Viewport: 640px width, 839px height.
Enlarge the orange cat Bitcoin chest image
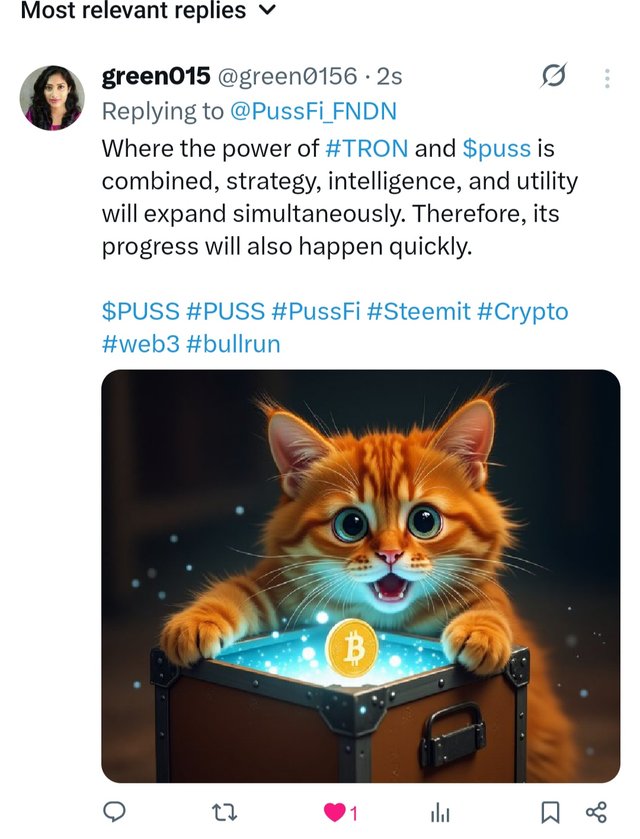coord(360,575)
